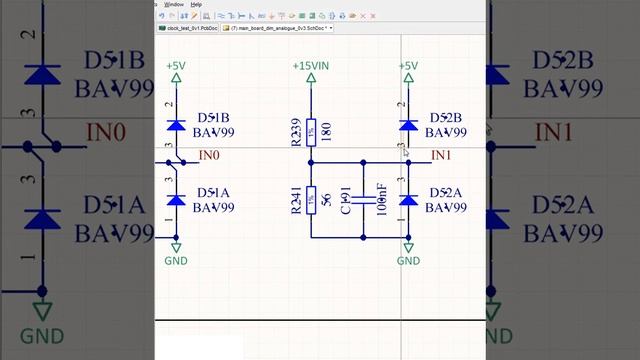Select the cross probe pencil icon
The width and height of the screenshot is (640, 360).
[194, 16]
